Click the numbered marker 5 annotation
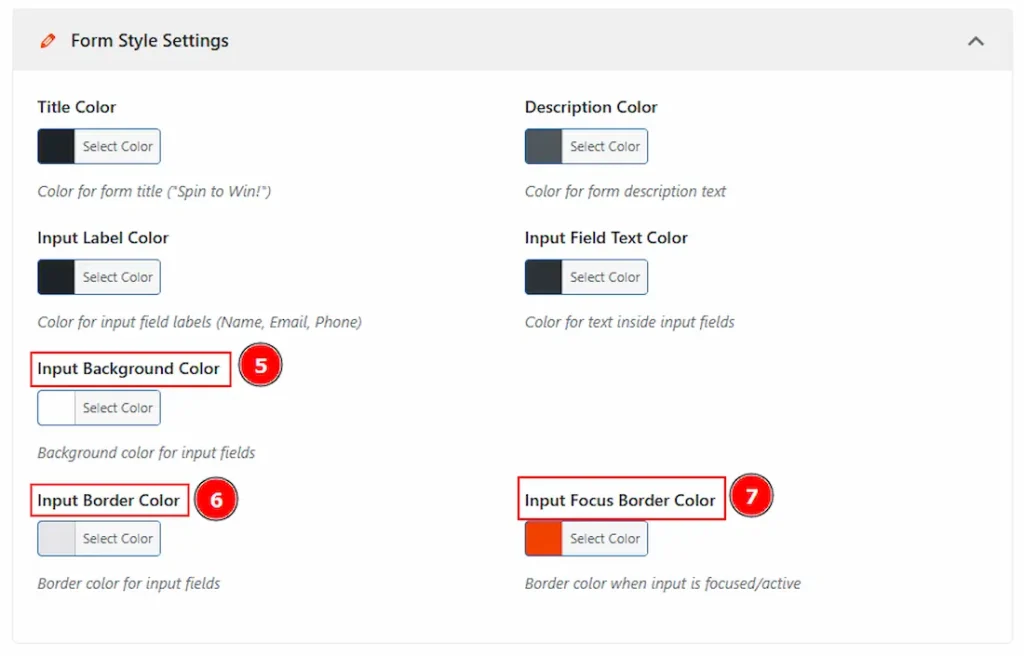Image resolution: width=1024 pixels, height=656 pixels. 260,366
